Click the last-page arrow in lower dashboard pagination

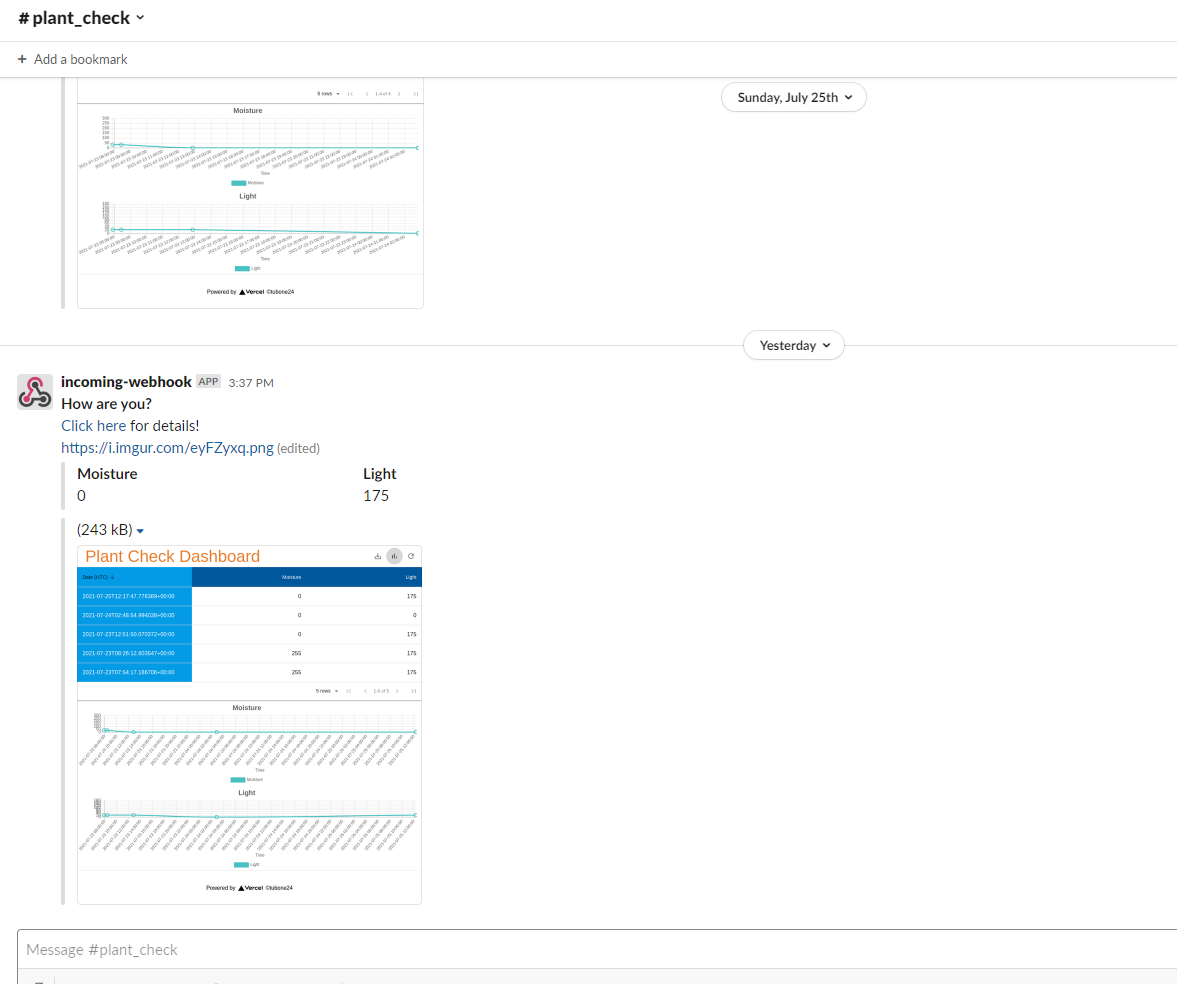point(414,691)
